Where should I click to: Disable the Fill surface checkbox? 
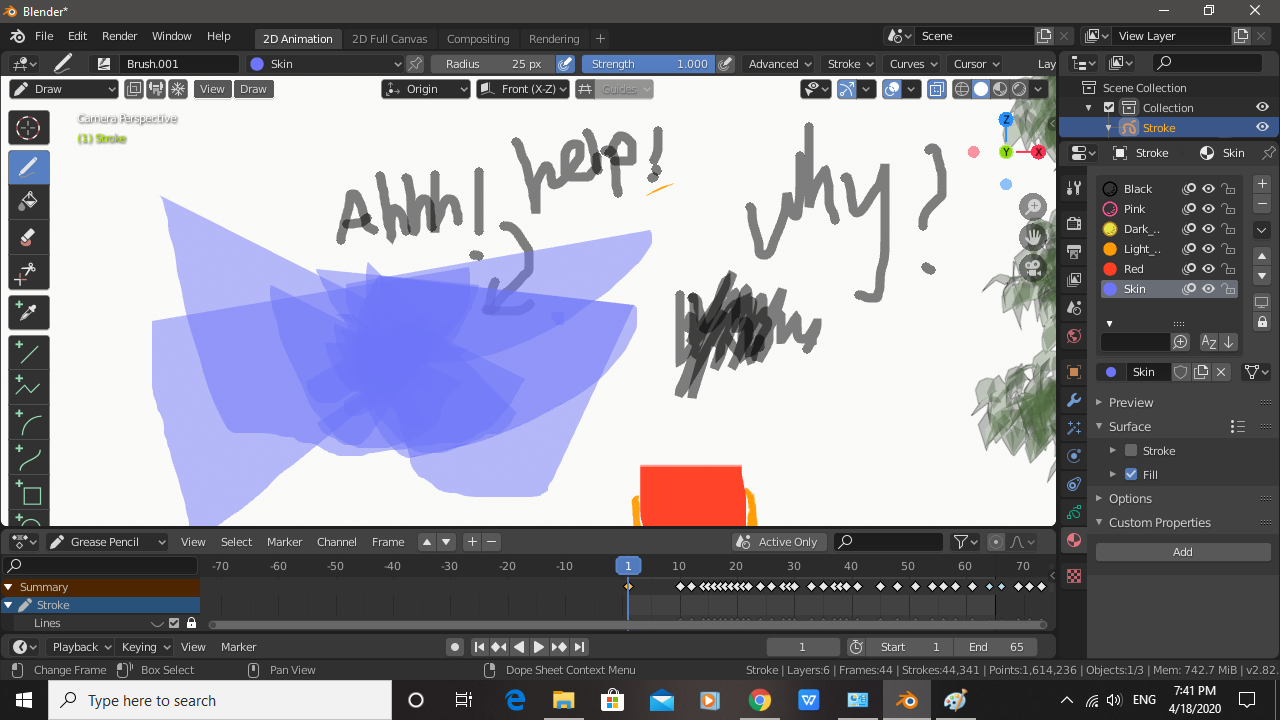coord(1131,475)
